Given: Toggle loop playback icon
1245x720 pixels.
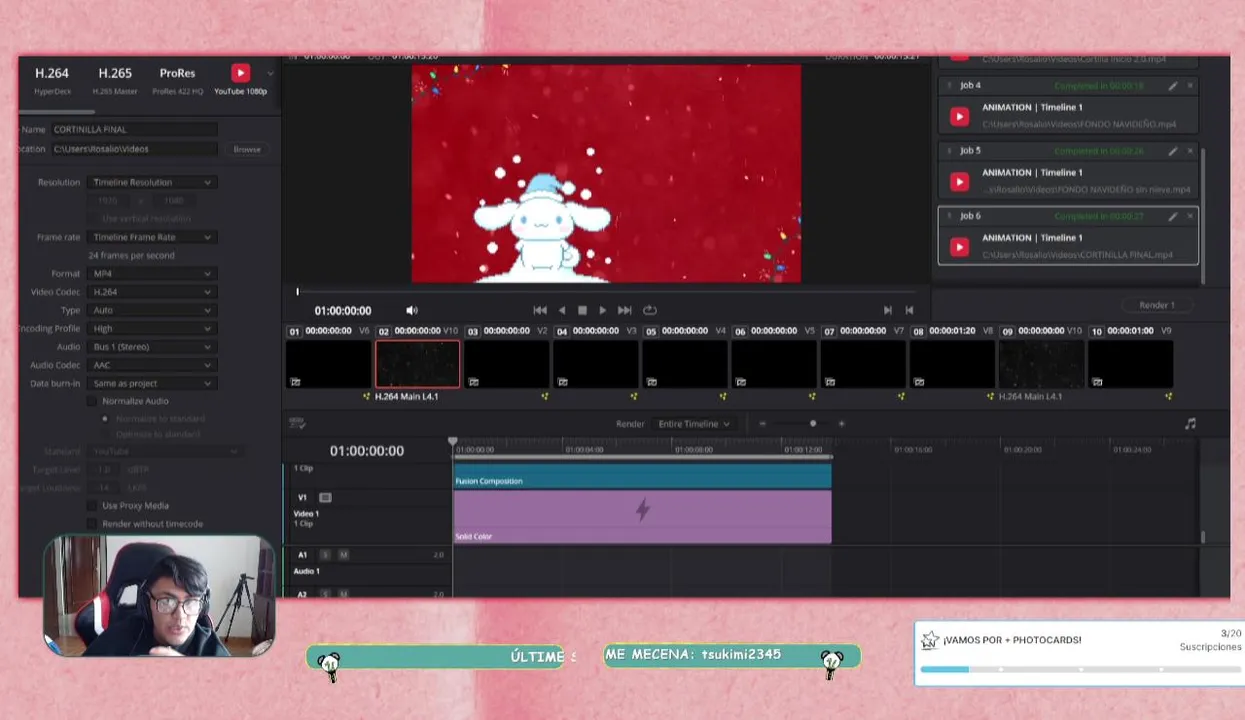Looking at the screenshot, I should 650,310.
